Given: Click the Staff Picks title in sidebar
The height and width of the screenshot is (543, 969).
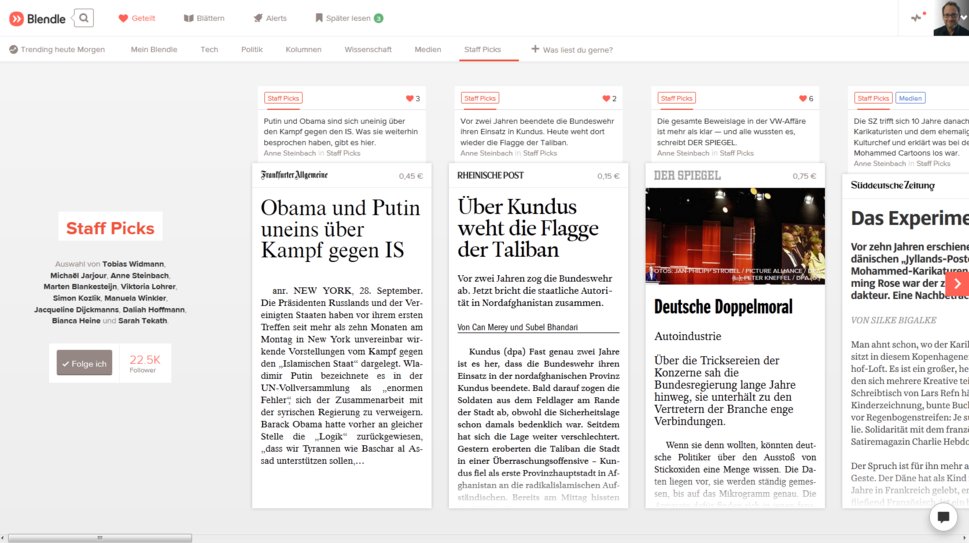Looking at the screenshot, I should point(110,228).
